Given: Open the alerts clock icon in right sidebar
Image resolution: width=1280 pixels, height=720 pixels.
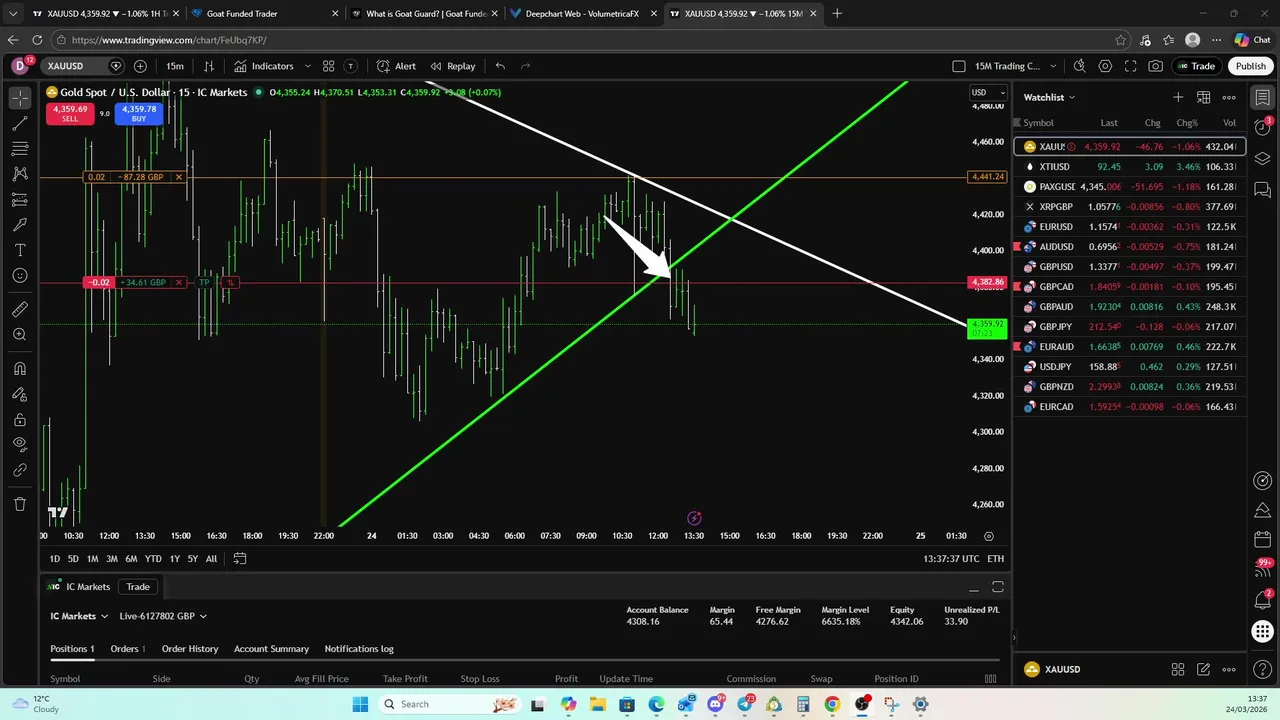Looking at the screenshot, I should pos(1263,127).
